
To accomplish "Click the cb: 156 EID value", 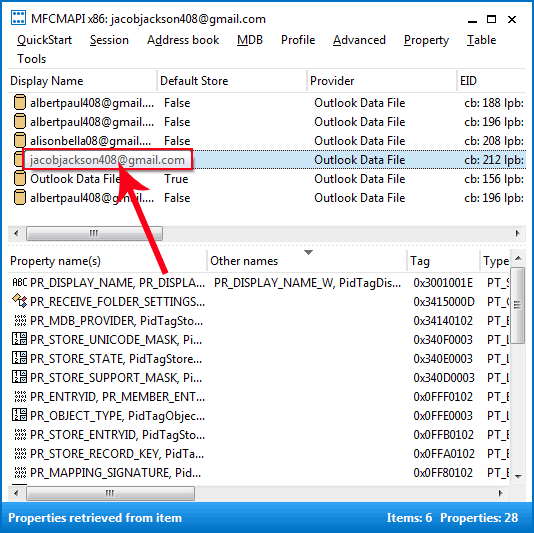I will coord(494,179).
